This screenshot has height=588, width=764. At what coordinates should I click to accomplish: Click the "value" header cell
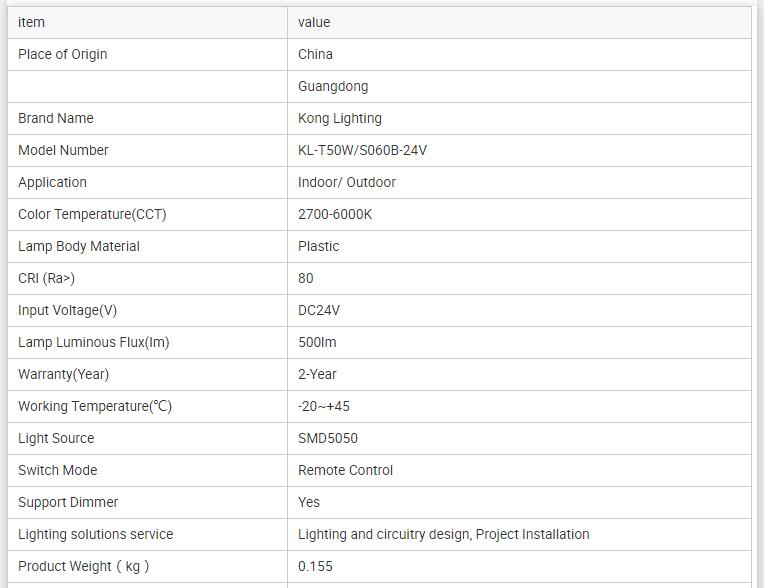(314, 22)
